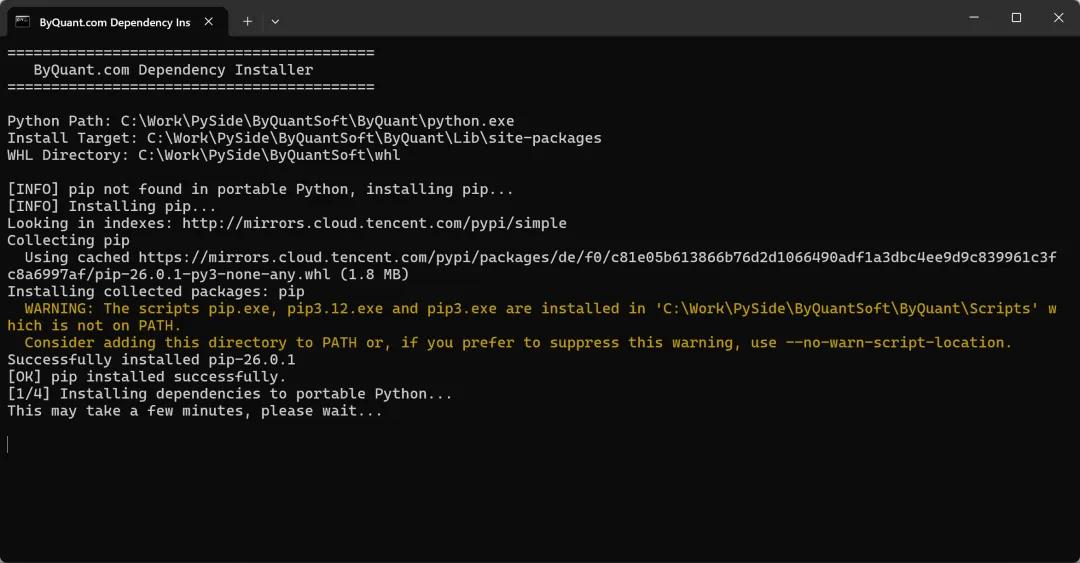1080x563 pixels.
Task: Open the mirrors.cloud.tencent.com/pypi/simple index link
Action: coord(374,223)
